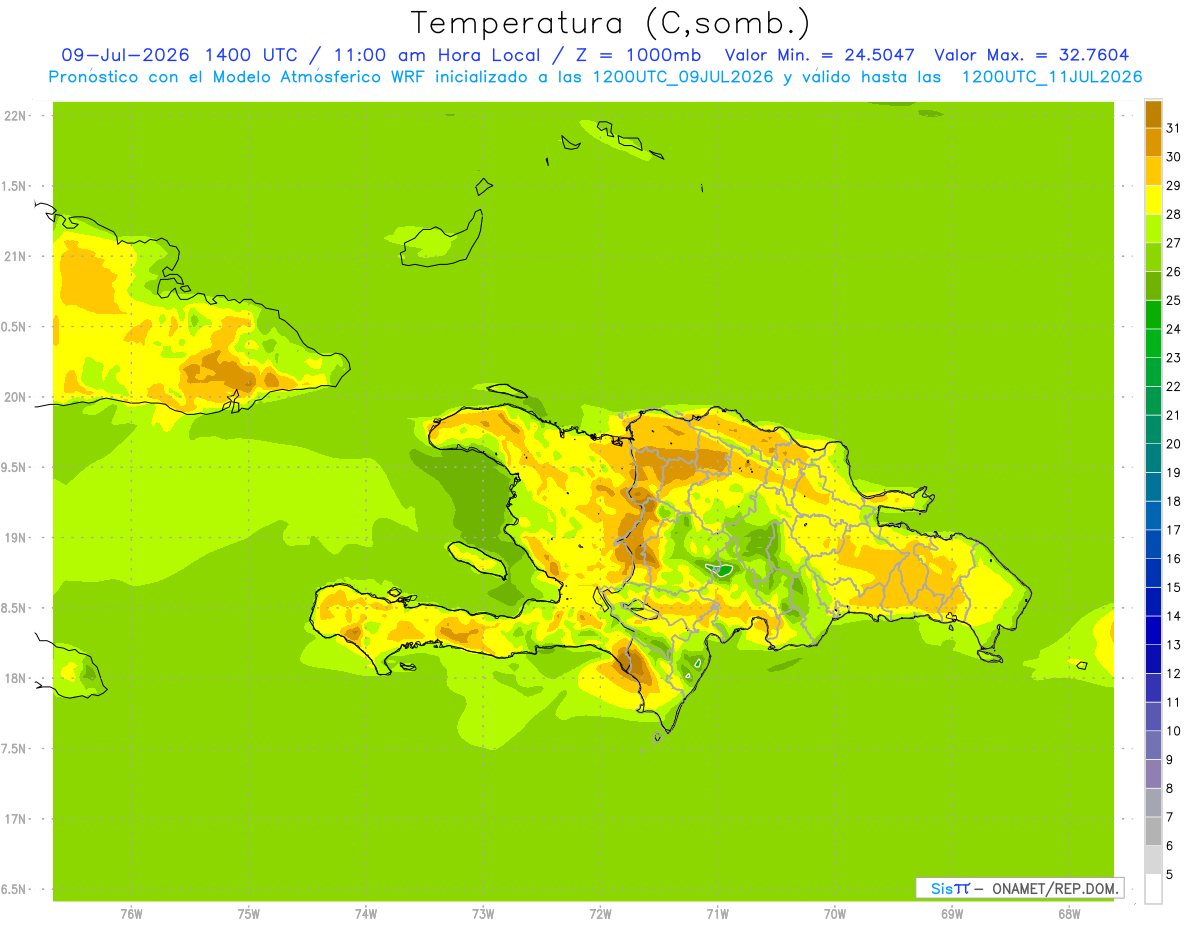Select the Valor Min. = 24.5047 value
The width and height of the screenshot is (1200, 927).
820,55
